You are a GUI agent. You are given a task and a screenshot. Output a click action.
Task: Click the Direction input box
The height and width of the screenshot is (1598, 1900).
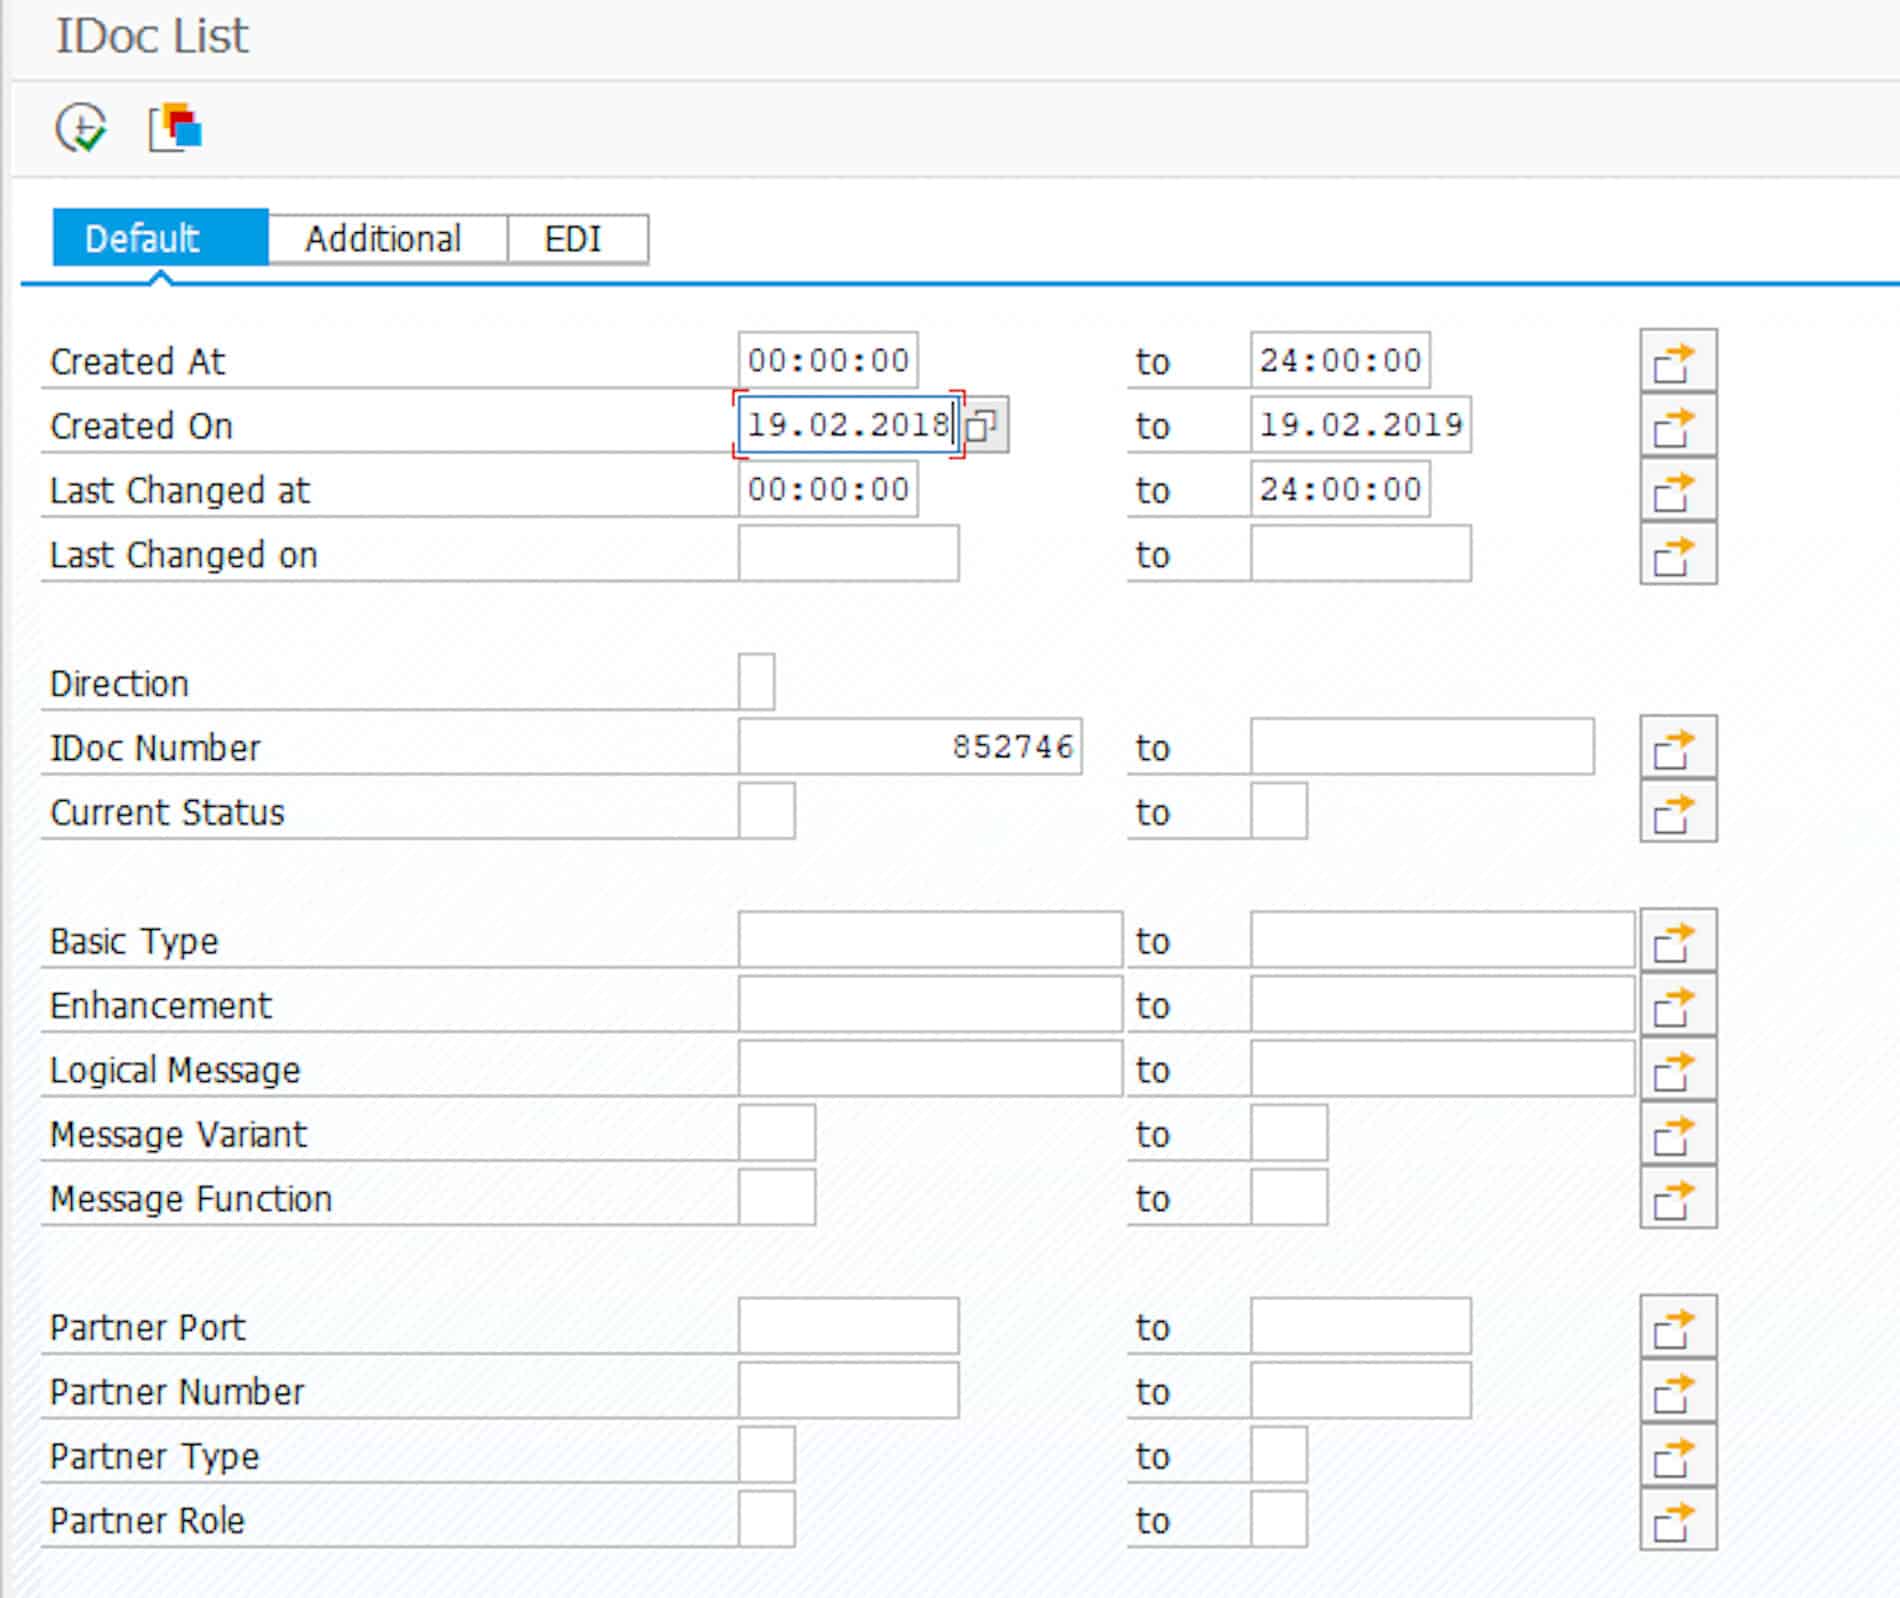[x=756, y=682]
